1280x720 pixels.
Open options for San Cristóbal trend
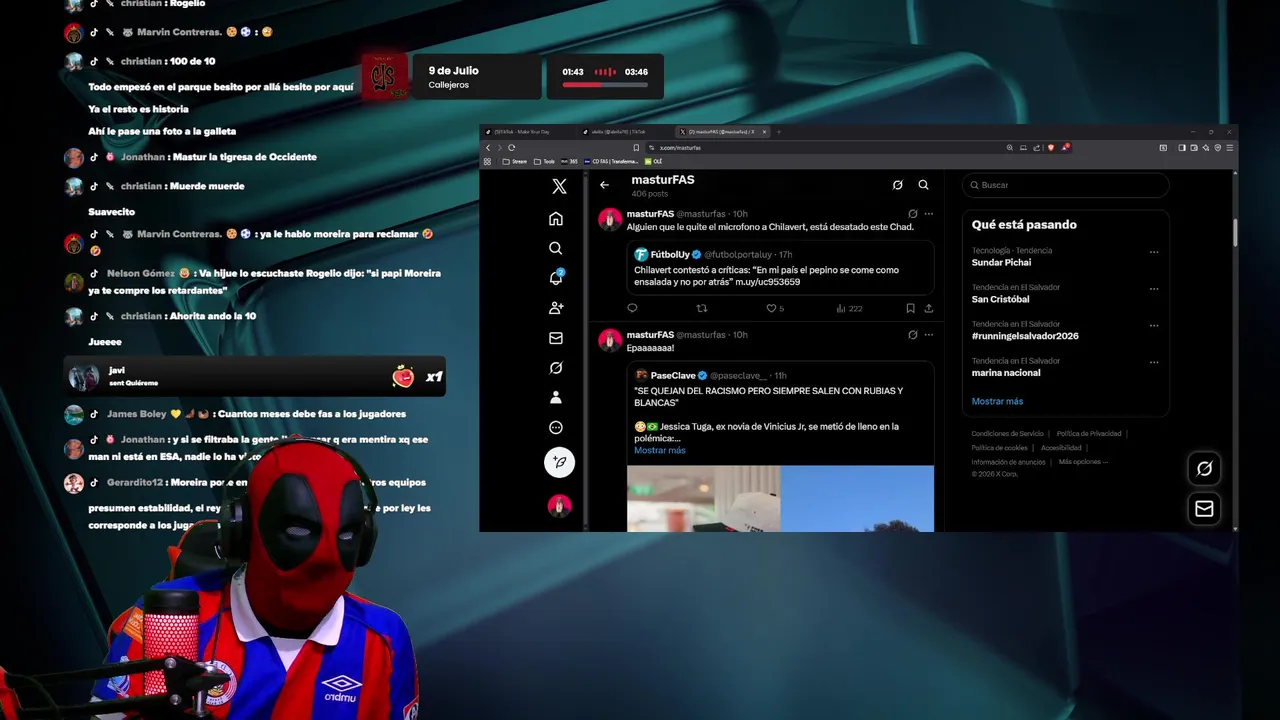tap(1154, 289)
